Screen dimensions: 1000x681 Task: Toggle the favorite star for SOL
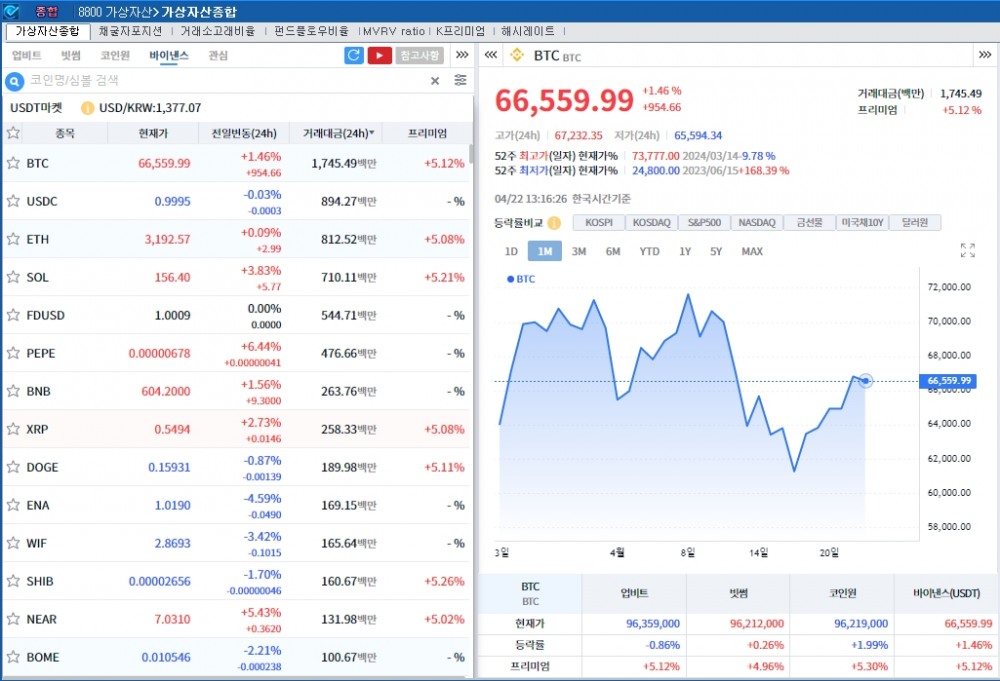coord(13,277)
